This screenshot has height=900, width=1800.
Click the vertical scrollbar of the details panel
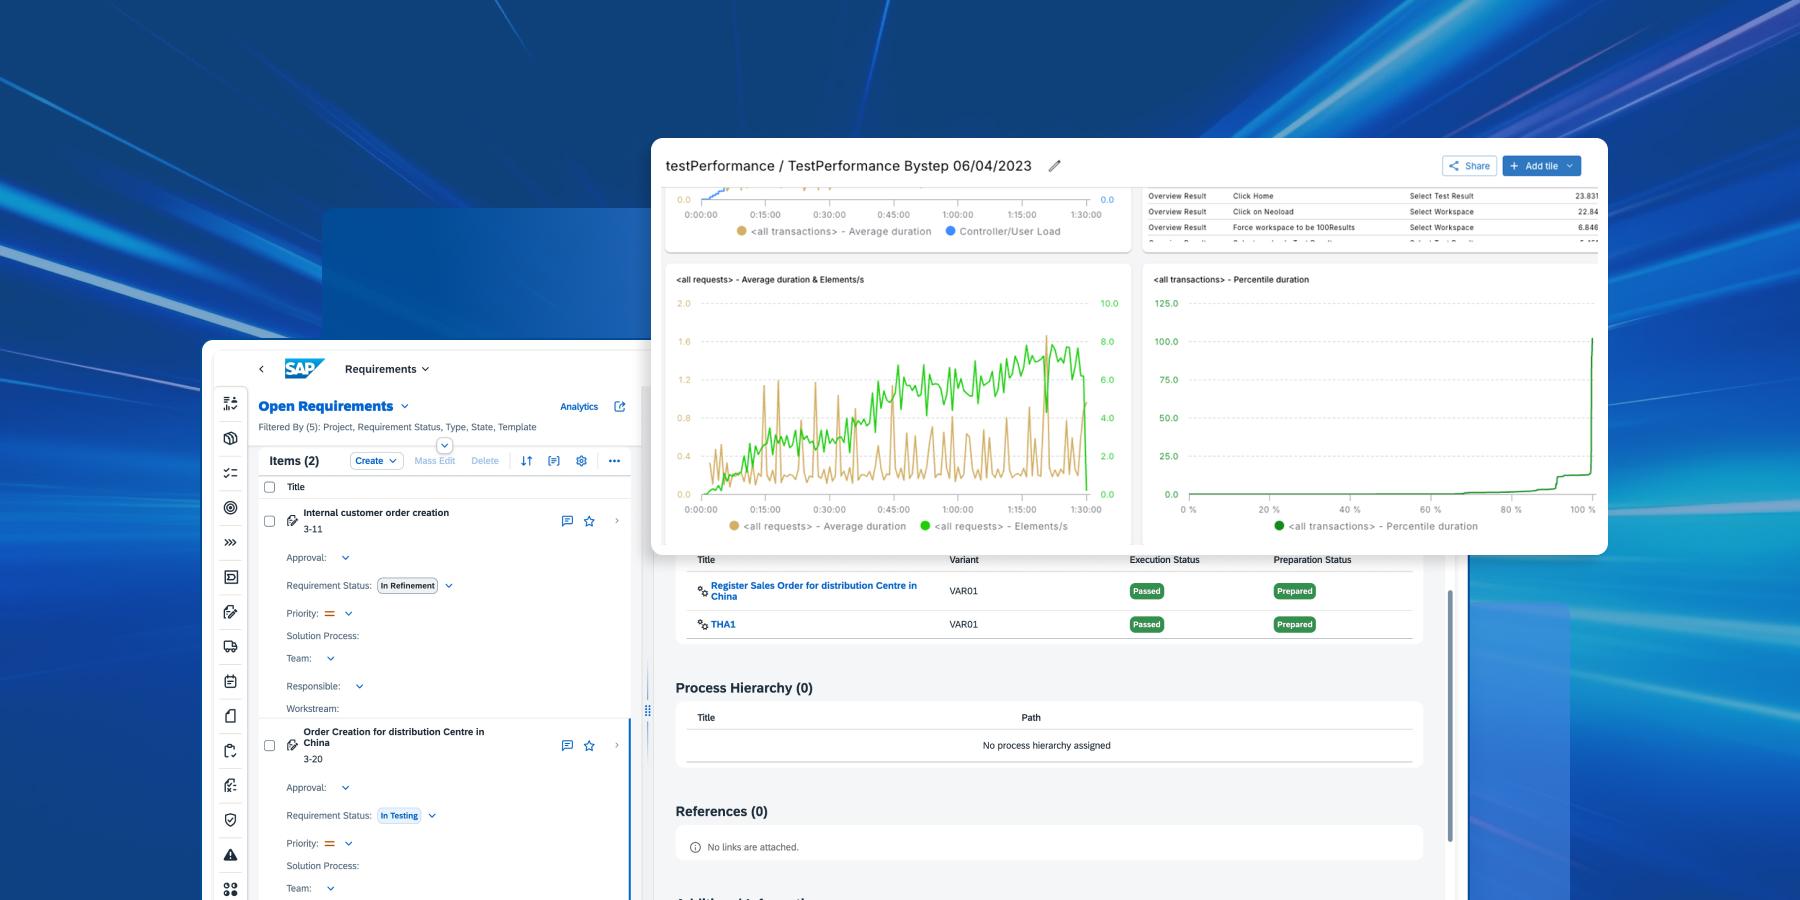click(x=1450, y=715)
